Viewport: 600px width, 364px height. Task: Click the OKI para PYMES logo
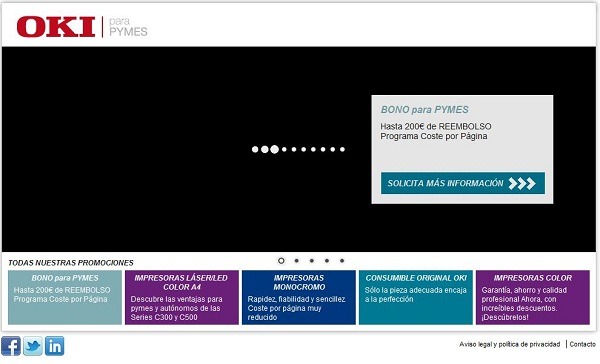tap(82, 27)
